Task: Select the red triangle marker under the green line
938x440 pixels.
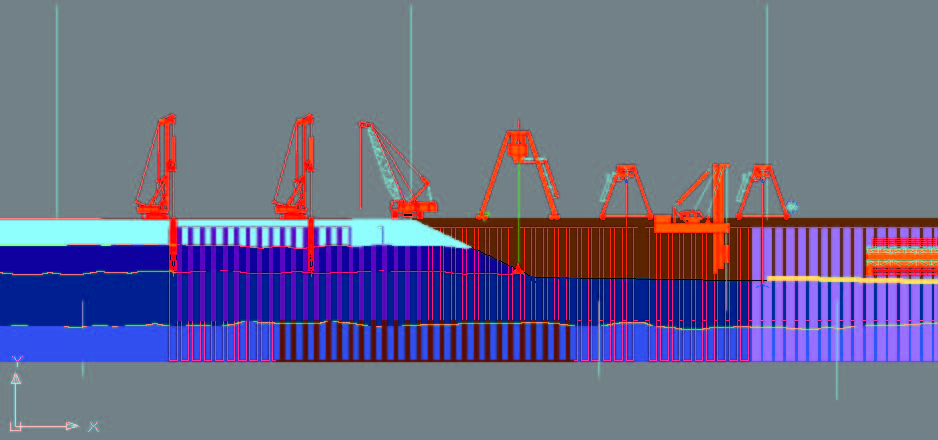Action: tap(518, 270)
